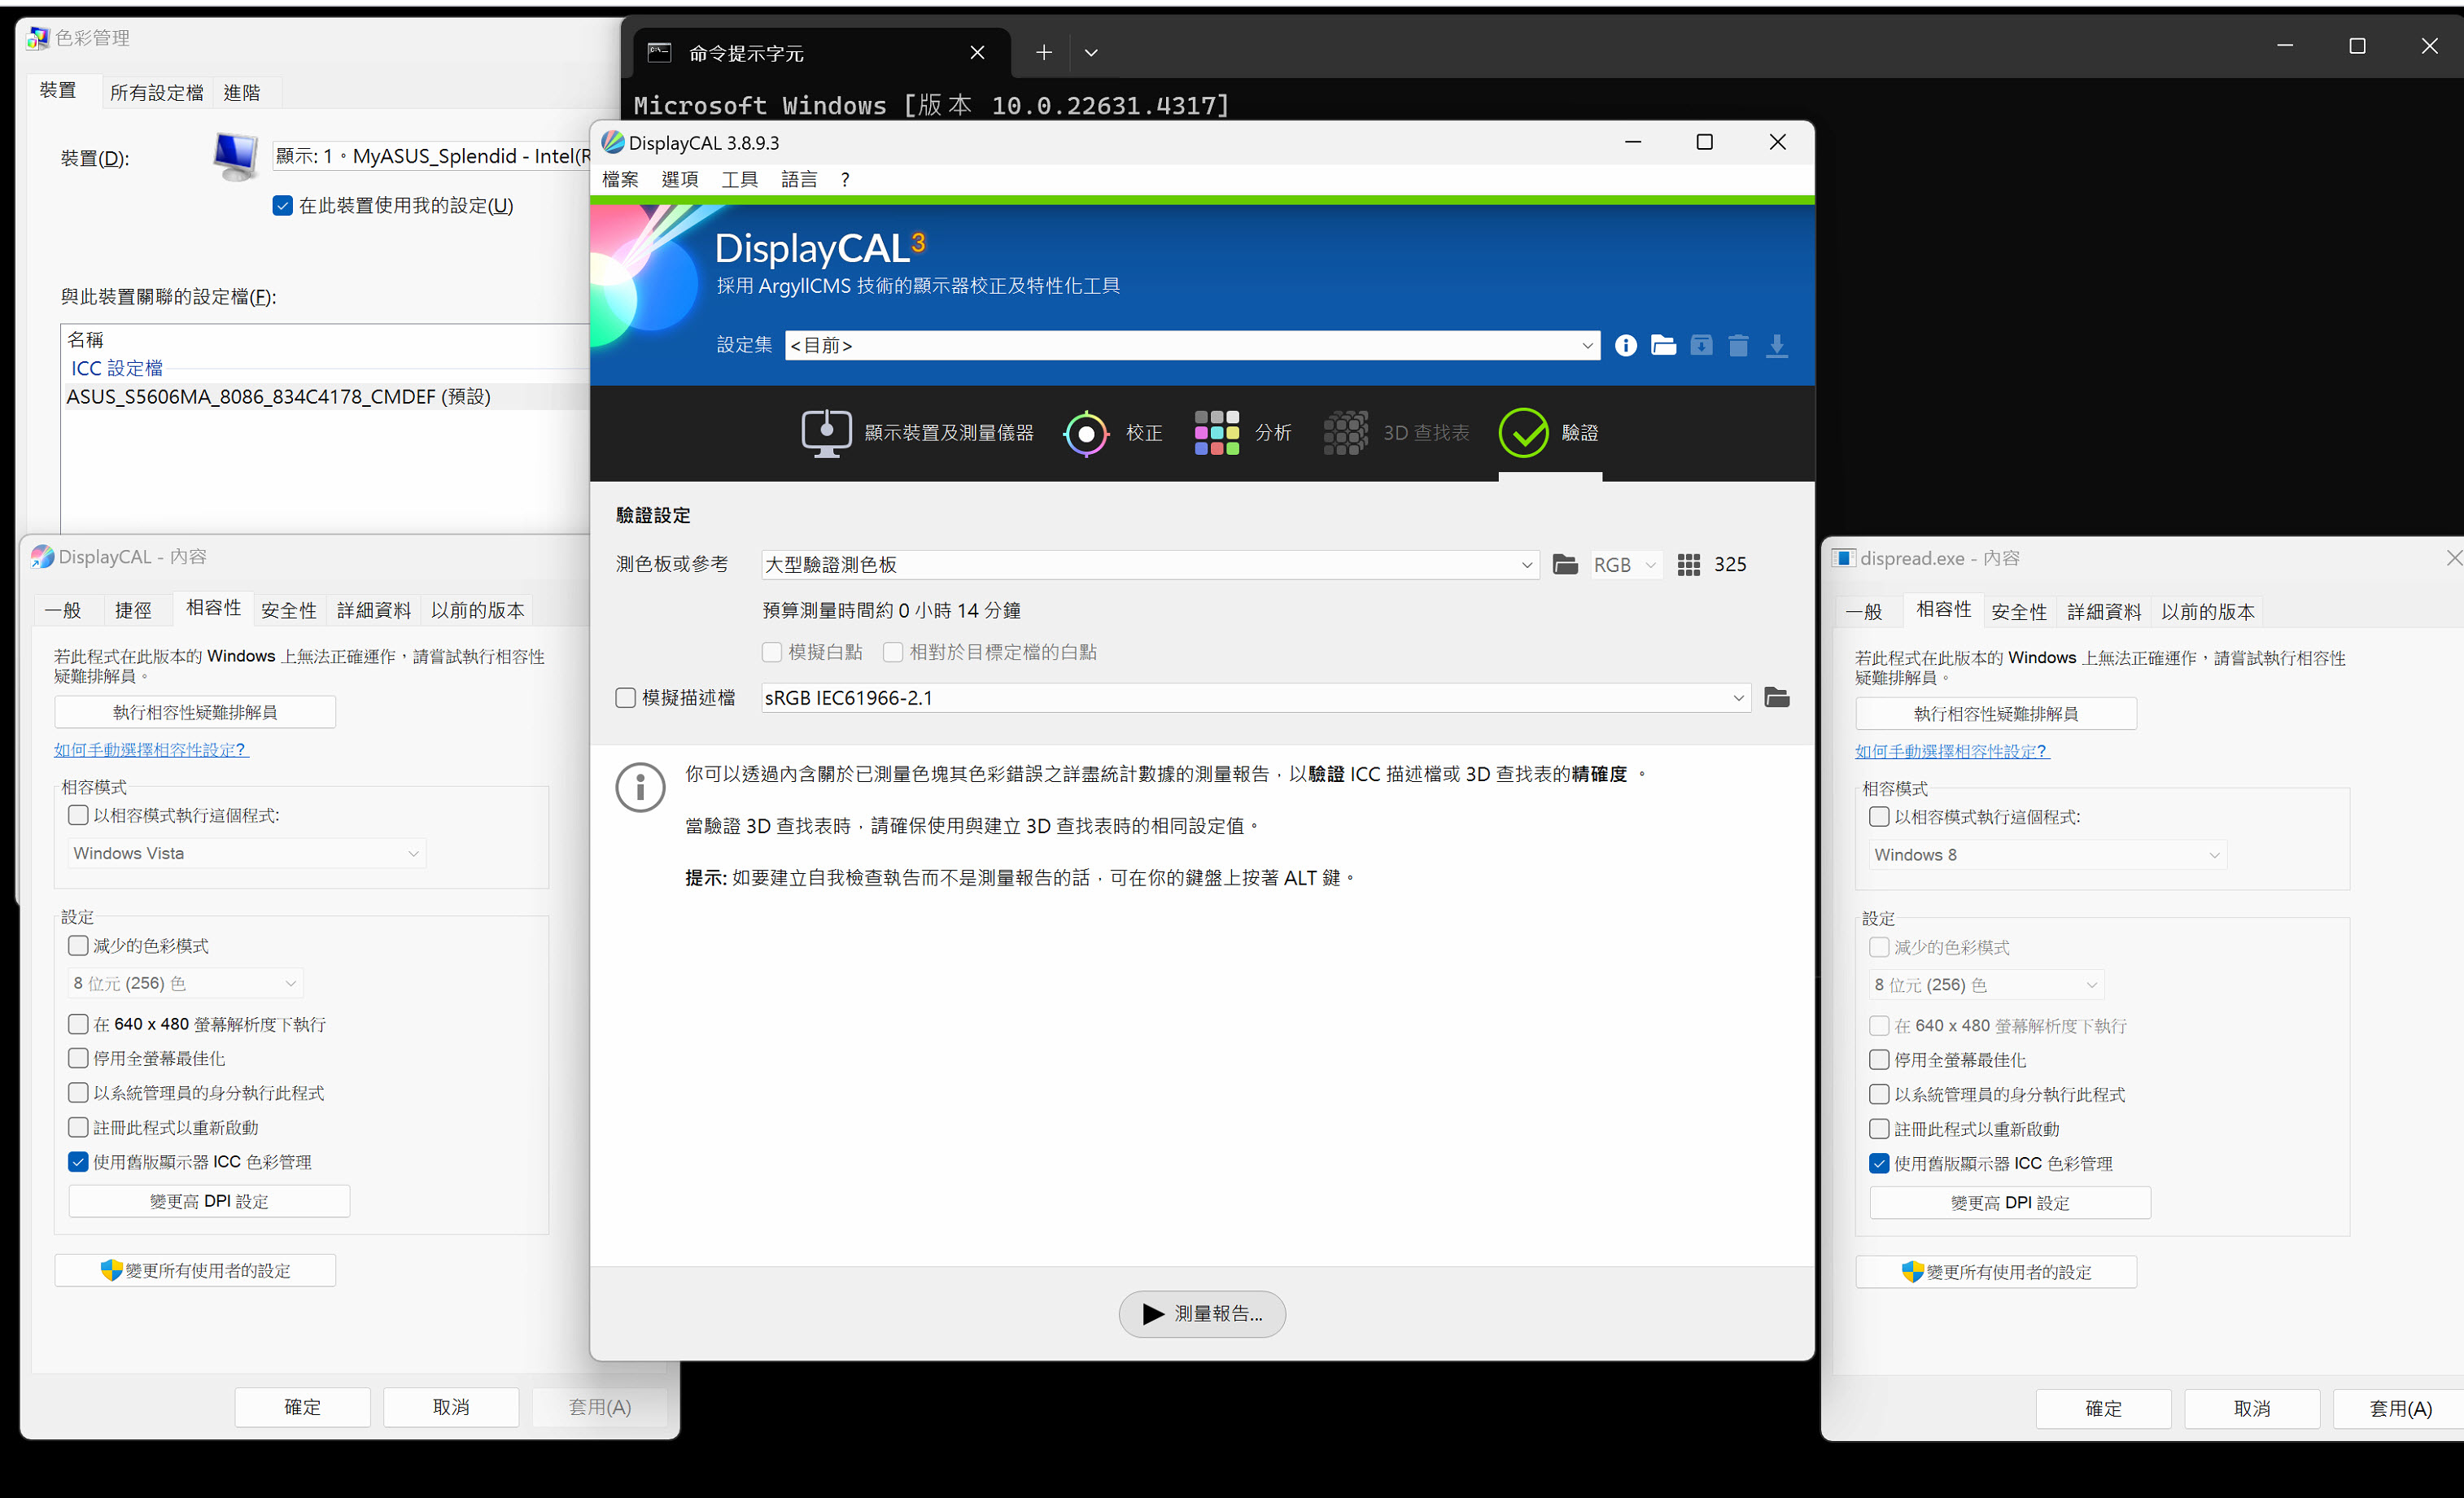
Task: Click the ? help menu in DisplayCAL
Action: 845,179
